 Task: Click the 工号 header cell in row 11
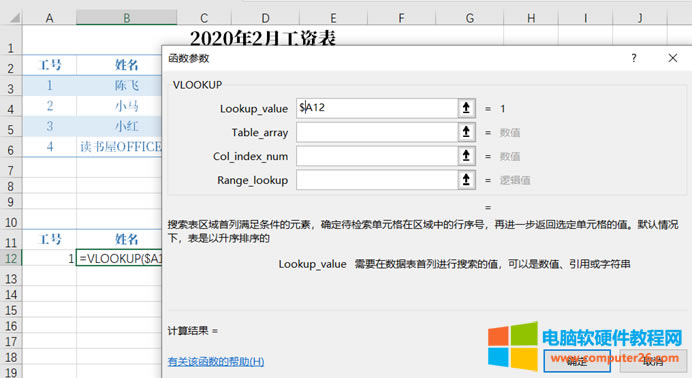pos(49,240)
